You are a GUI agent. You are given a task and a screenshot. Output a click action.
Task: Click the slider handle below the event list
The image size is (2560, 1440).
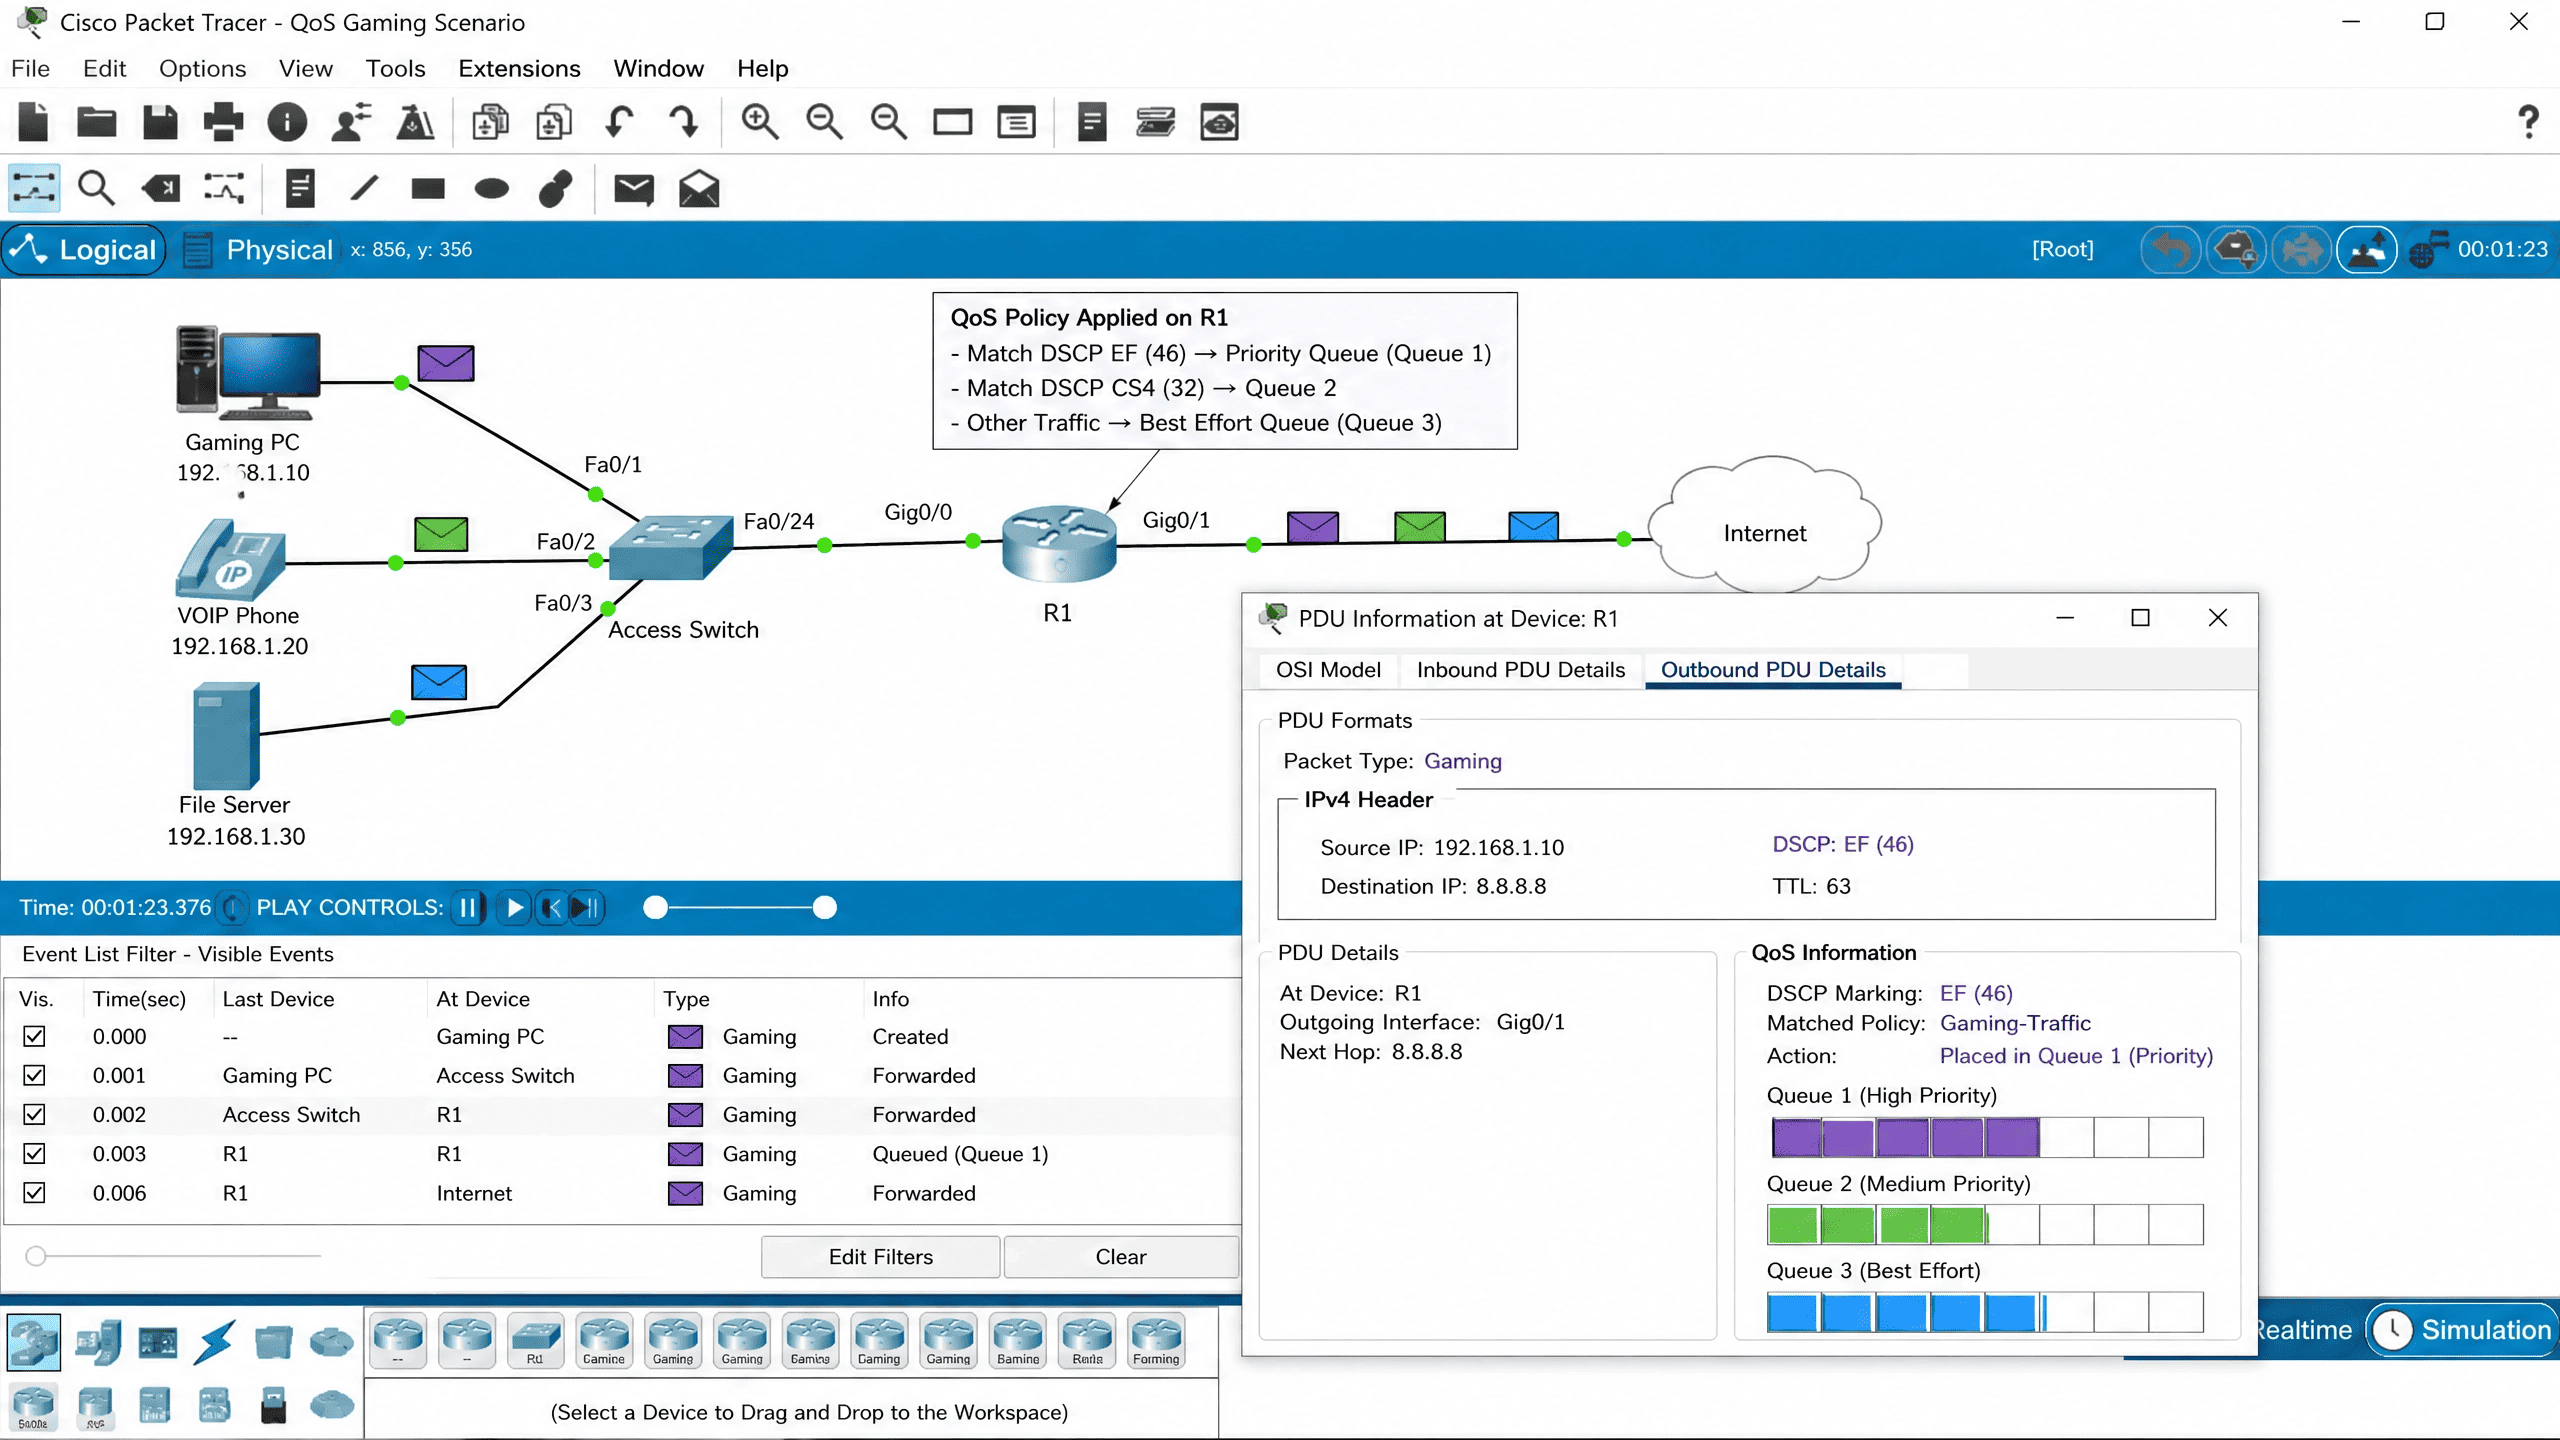pyautogui.click(x=36, y=1256)
